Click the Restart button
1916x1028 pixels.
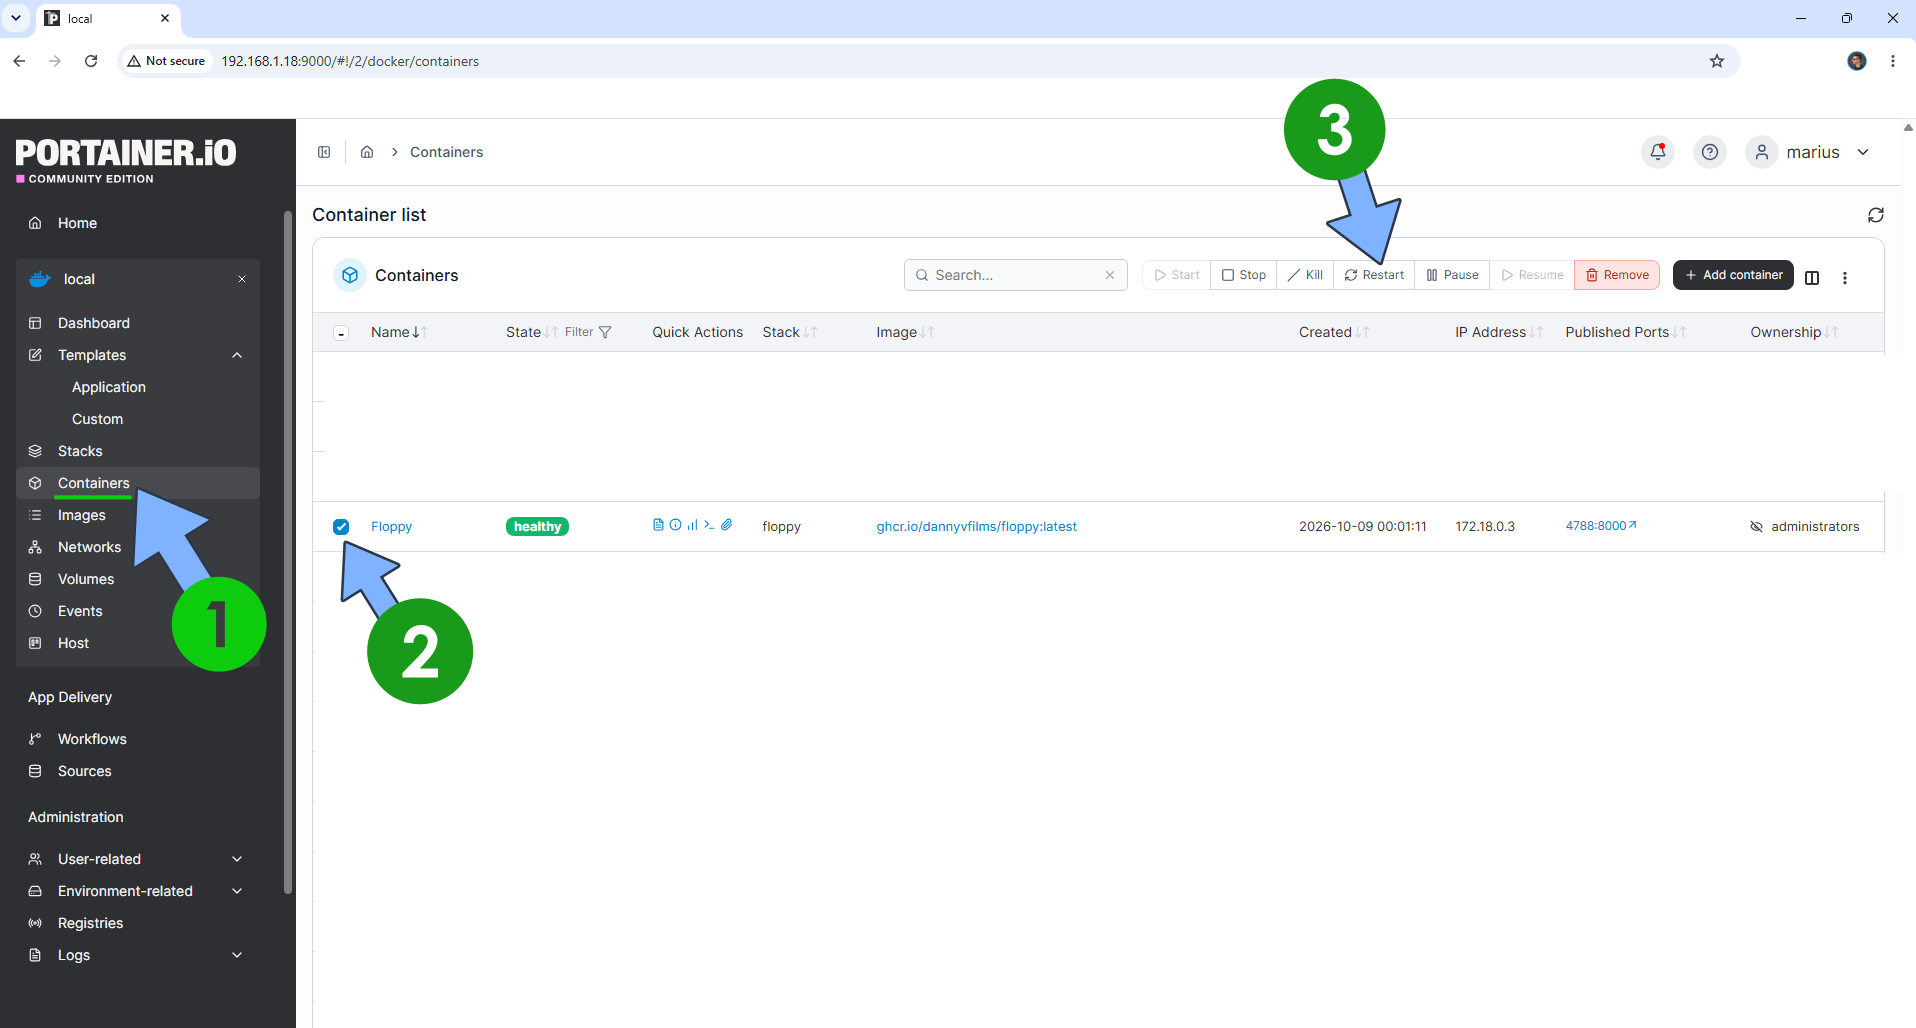point(1374,275)
